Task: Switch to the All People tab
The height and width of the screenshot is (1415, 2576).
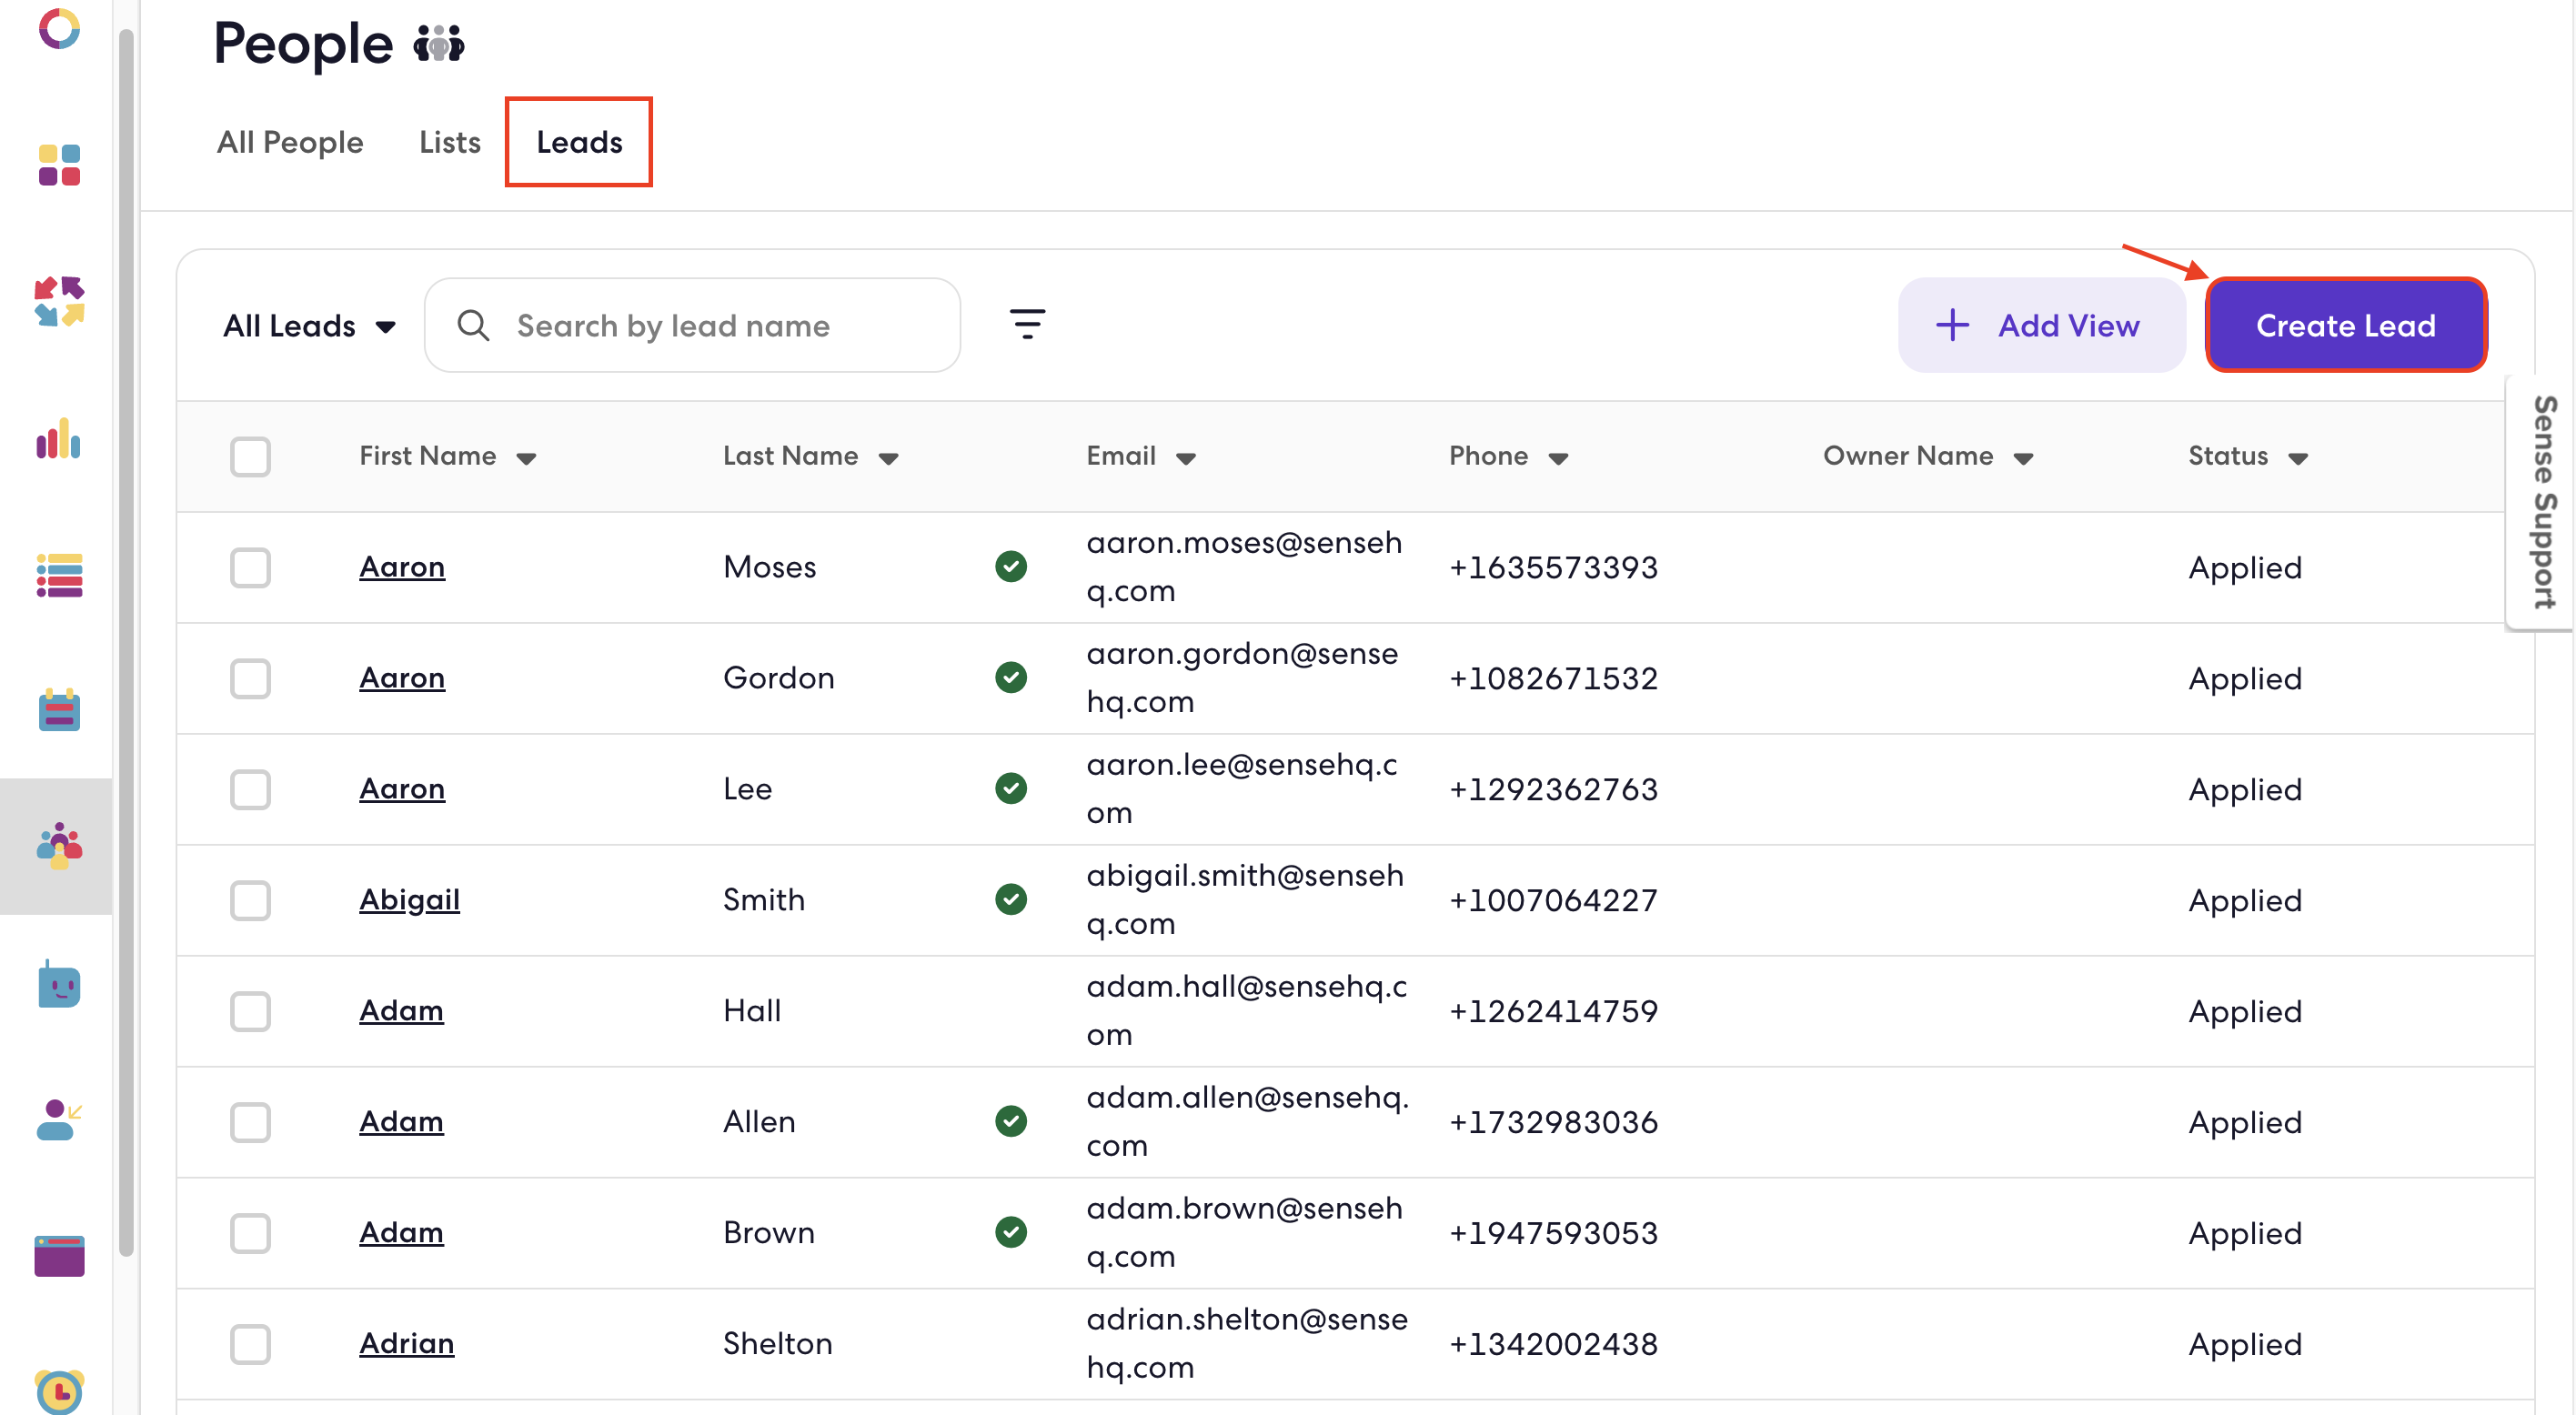Action: [290, 142]
